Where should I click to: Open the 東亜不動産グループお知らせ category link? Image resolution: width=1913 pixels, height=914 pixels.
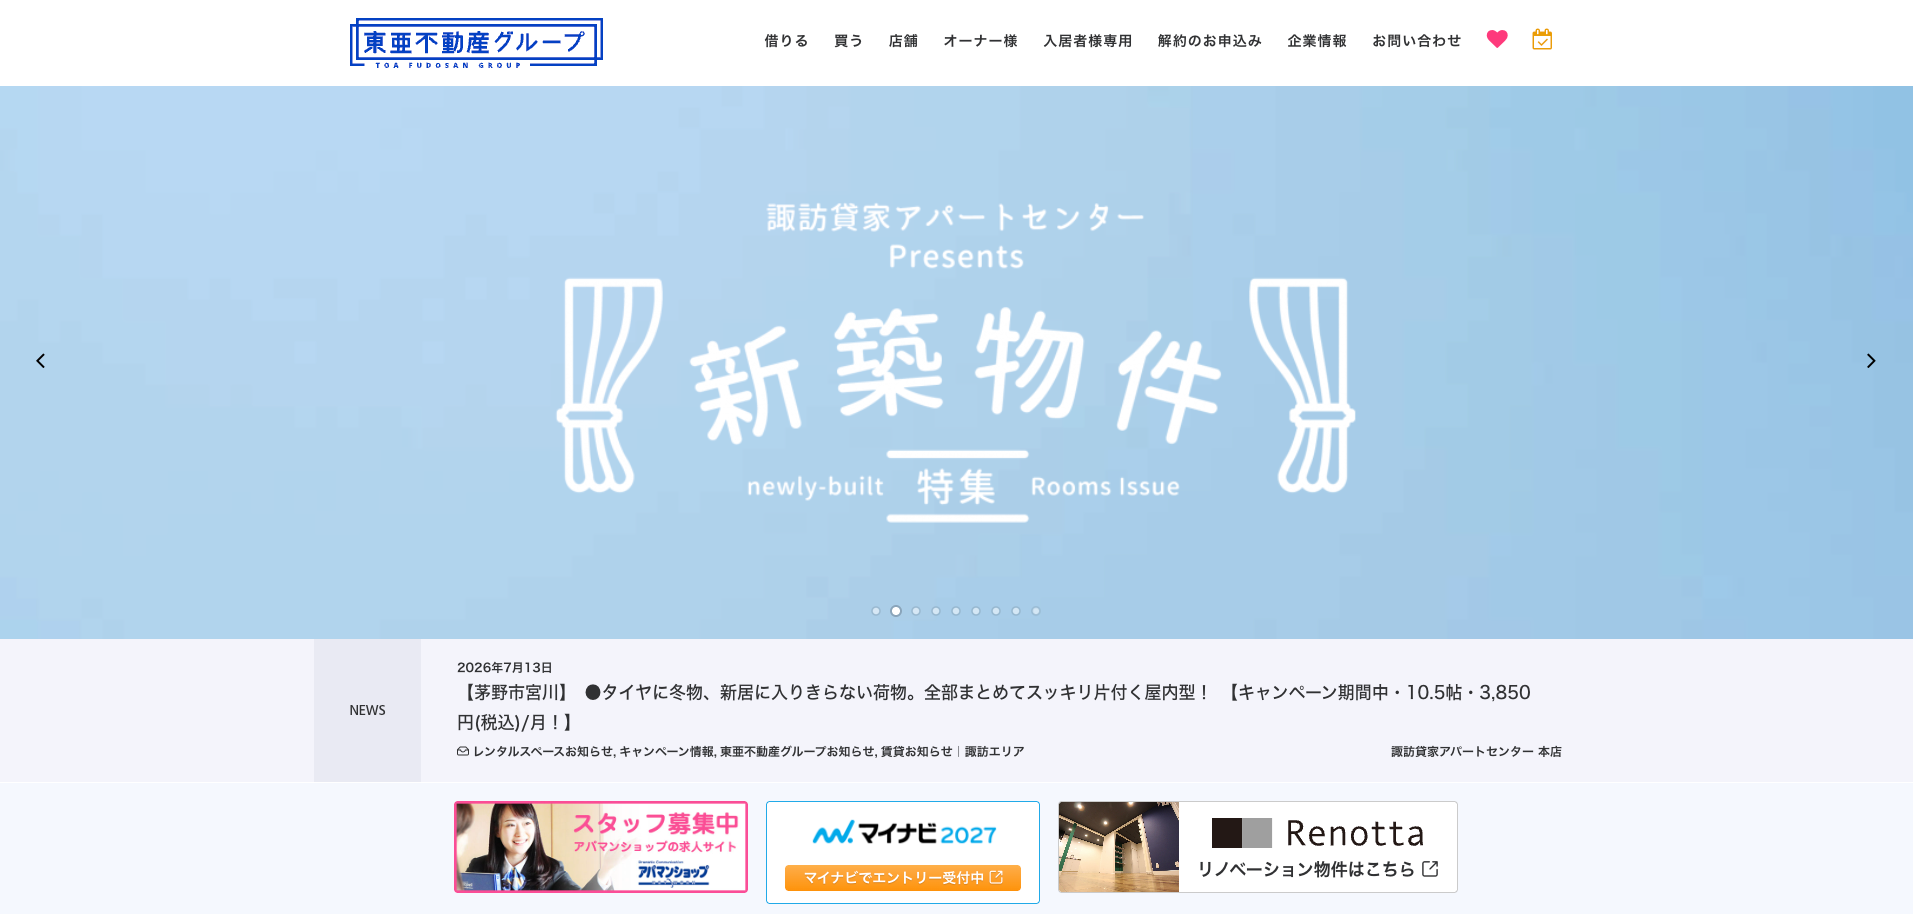click(x=798, y=752)
